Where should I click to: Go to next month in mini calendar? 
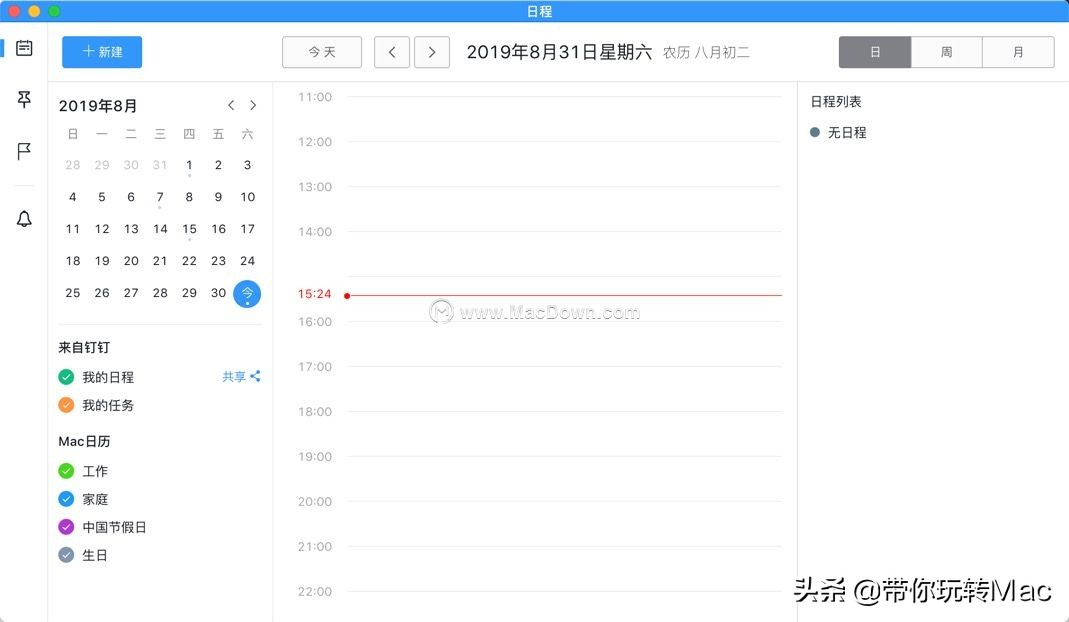[253, 104]
